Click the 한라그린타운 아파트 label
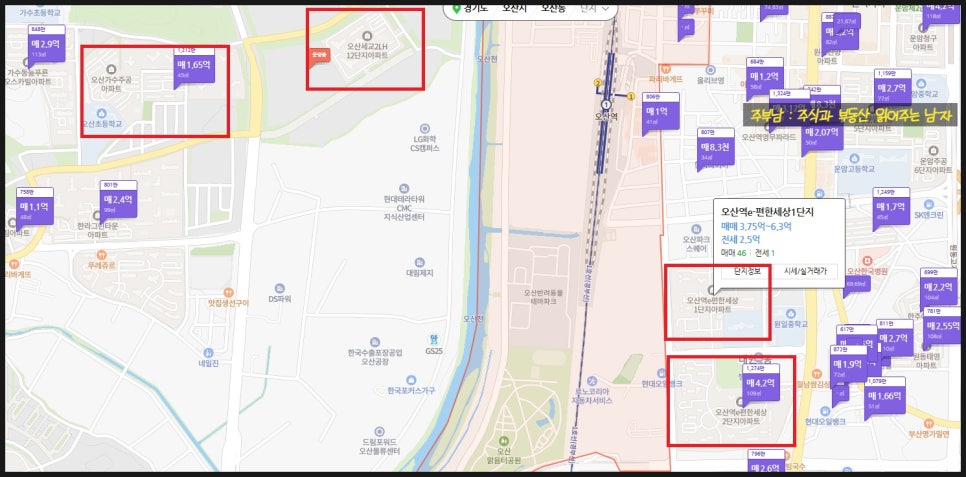966x477 pixels. (97, 230)
